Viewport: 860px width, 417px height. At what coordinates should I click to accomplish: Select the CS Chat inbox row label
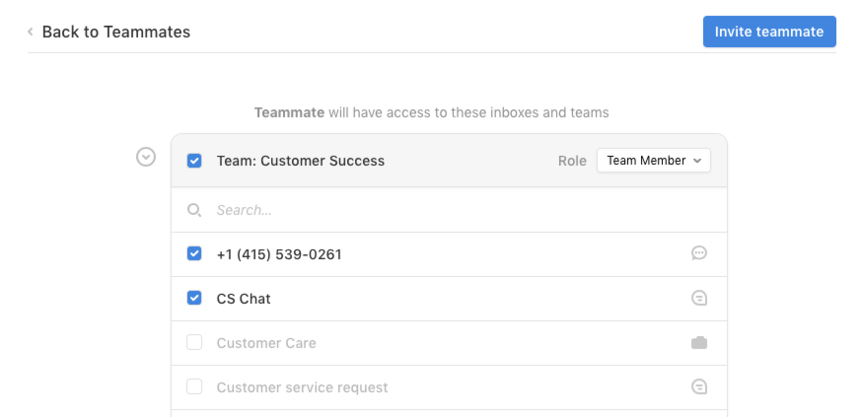tap(244, 298)
